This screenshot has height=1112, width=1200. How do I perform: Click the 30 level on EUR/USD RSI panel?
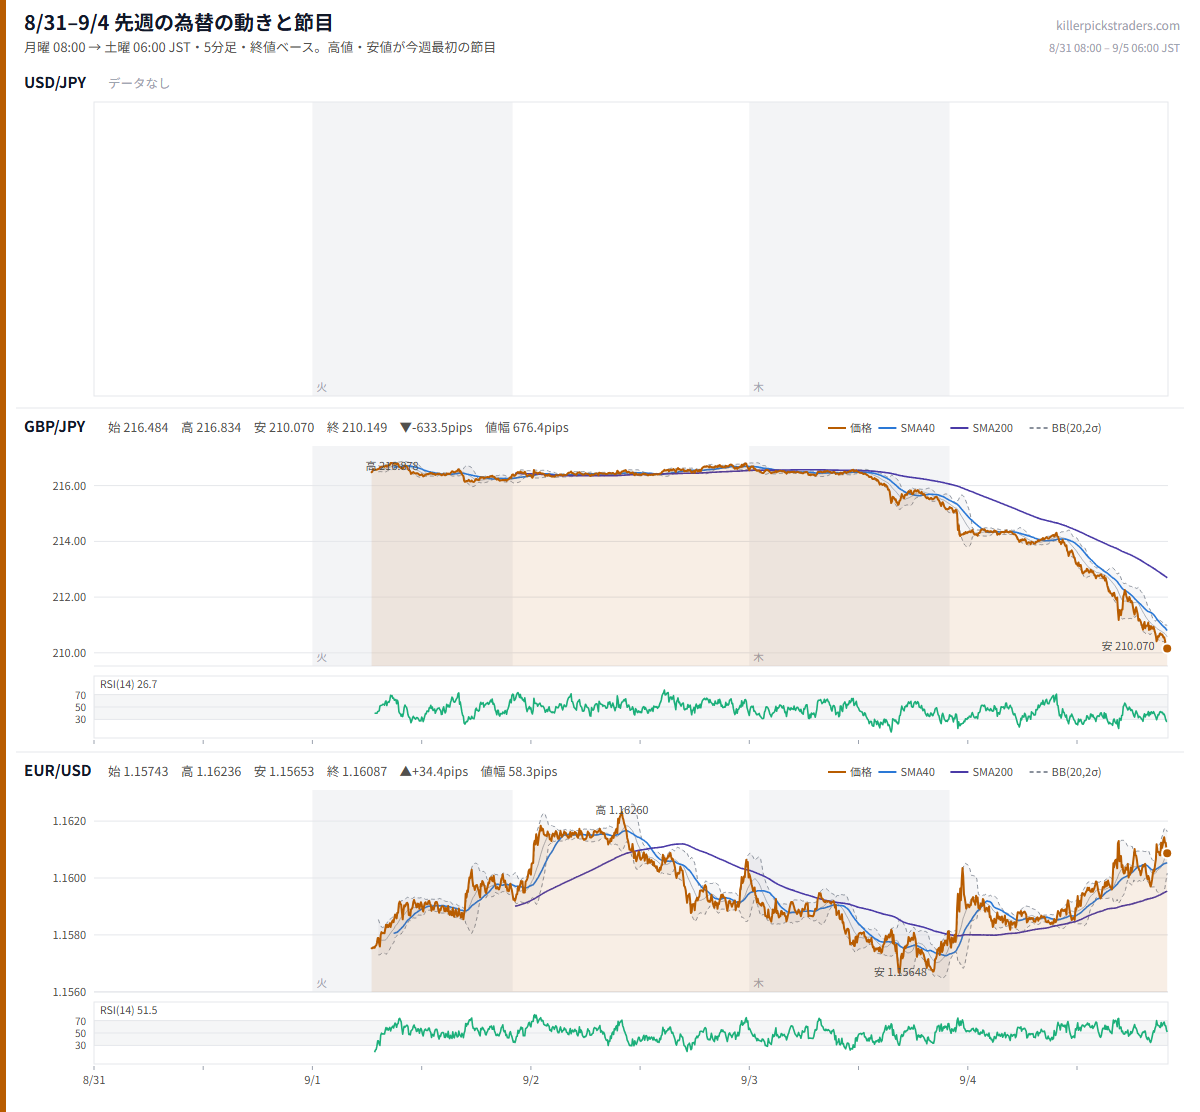[x=81, y=1046]
